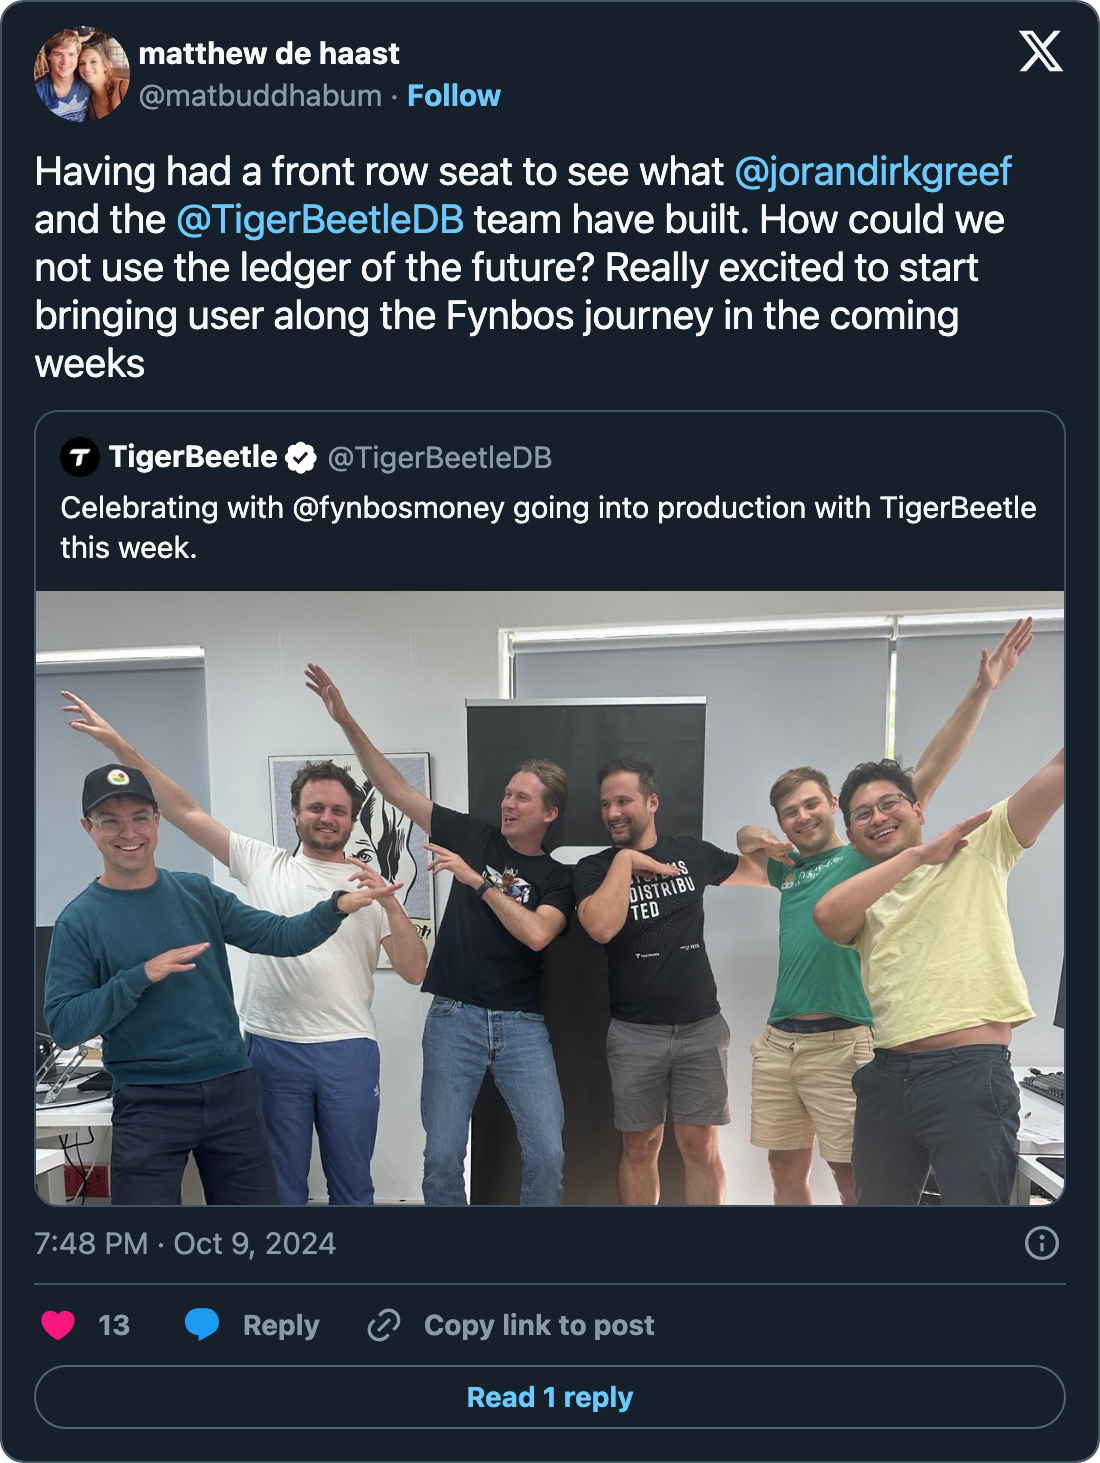This screenshot has height=1463, width=1100.
Task: Click the like count of 13
Action: [x=114, y=1325]
